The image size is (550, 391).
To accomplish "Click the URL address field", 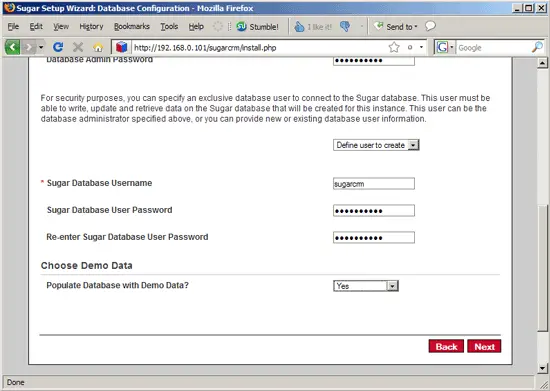I will click(259, 47).
